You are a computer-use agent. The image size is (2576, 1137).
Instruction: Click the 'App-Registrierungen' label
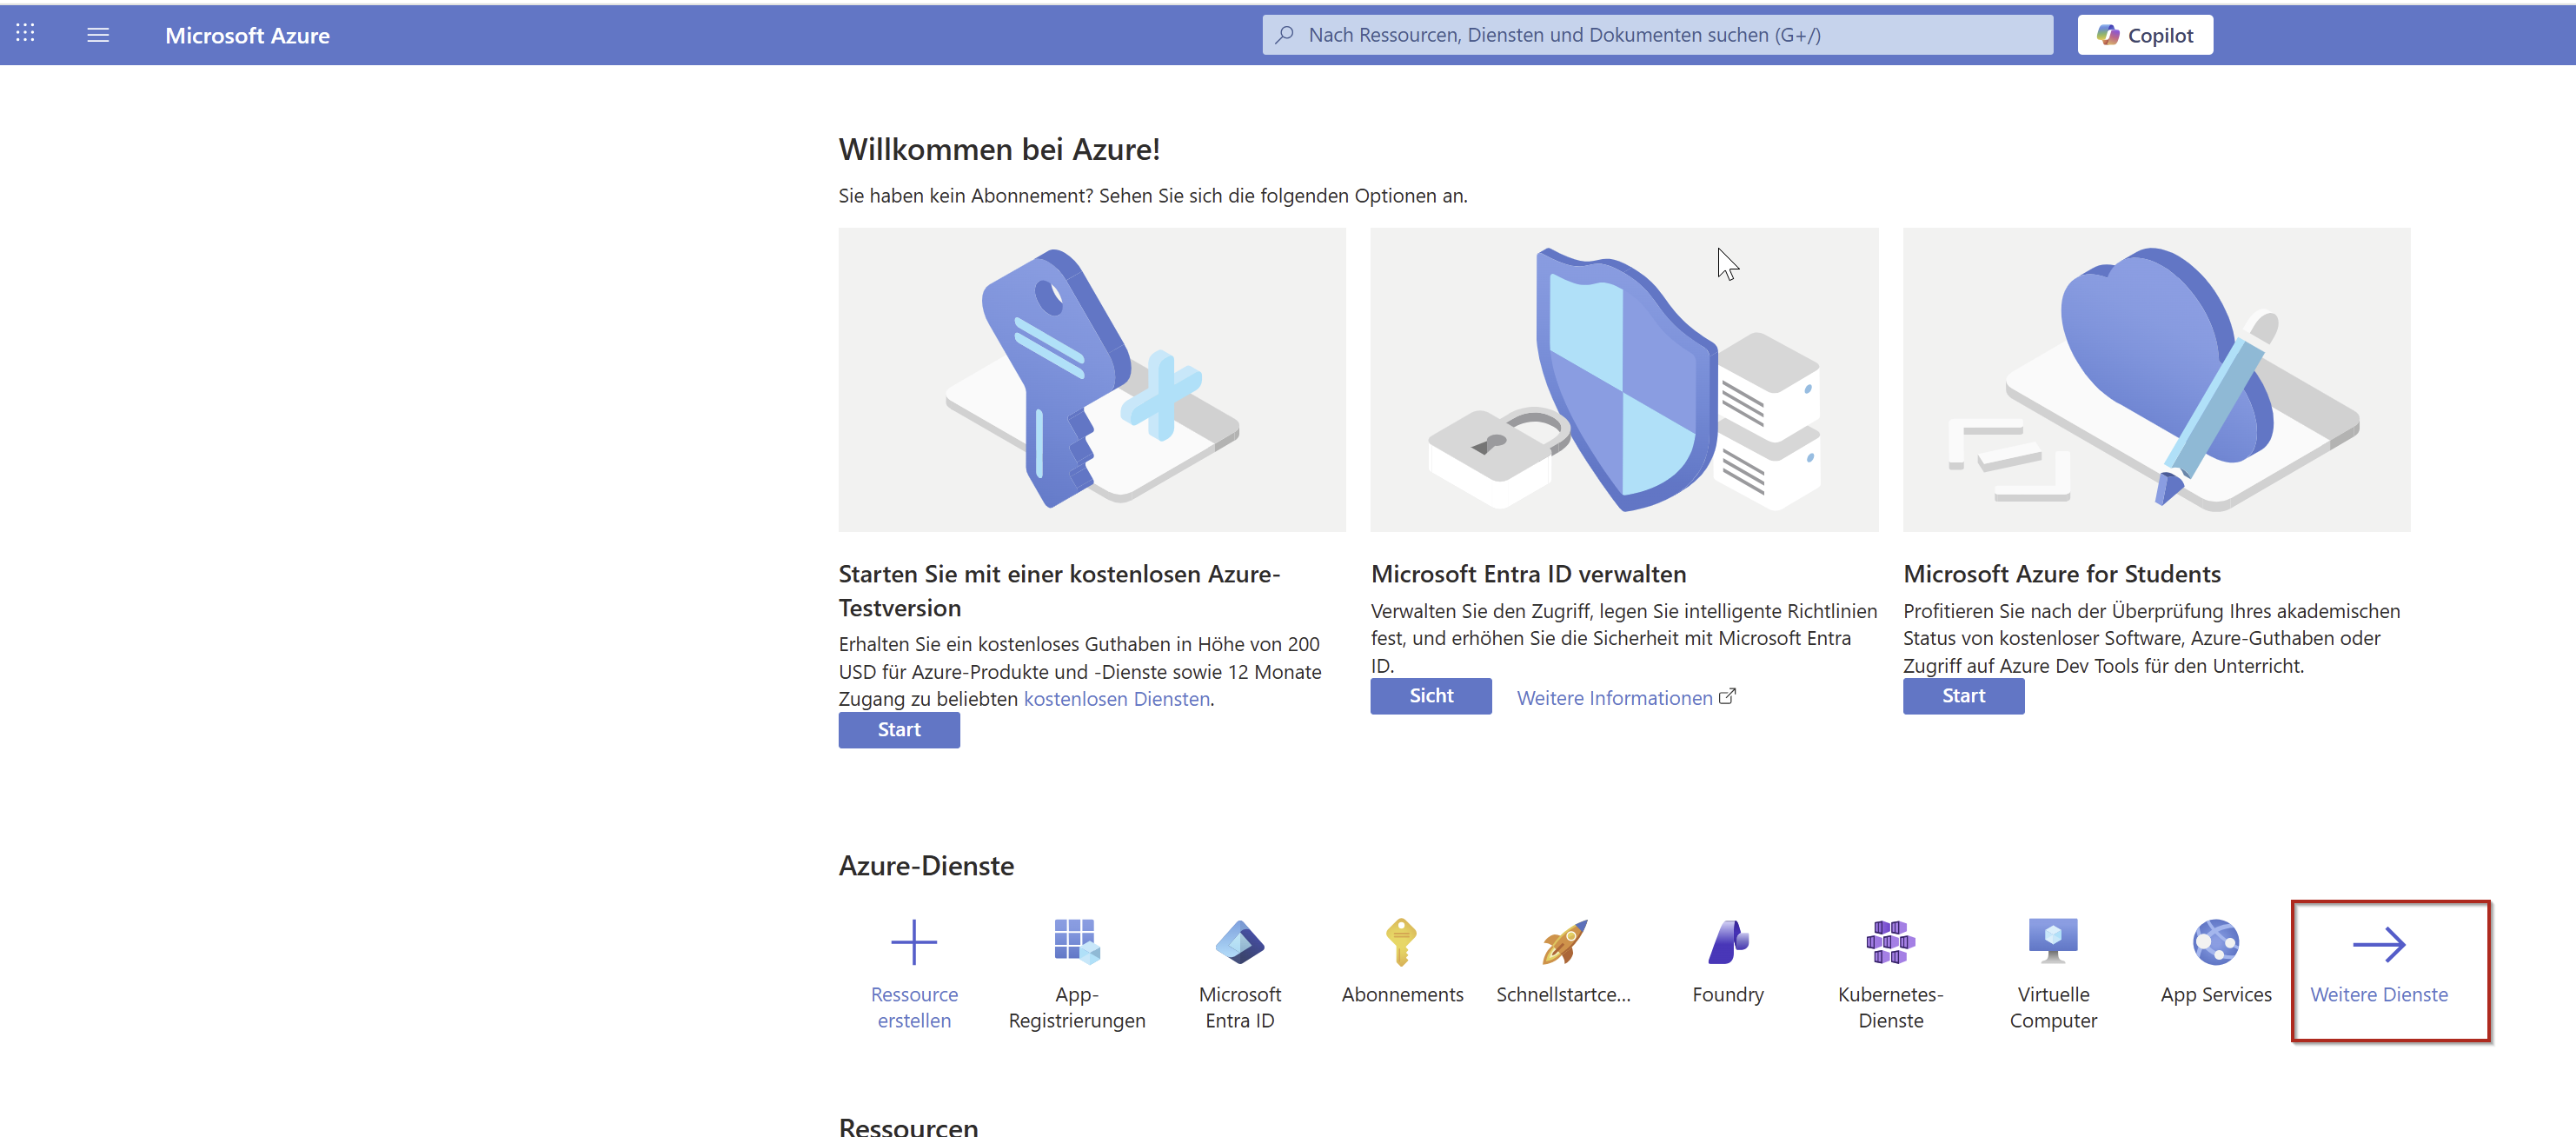1077,1007
